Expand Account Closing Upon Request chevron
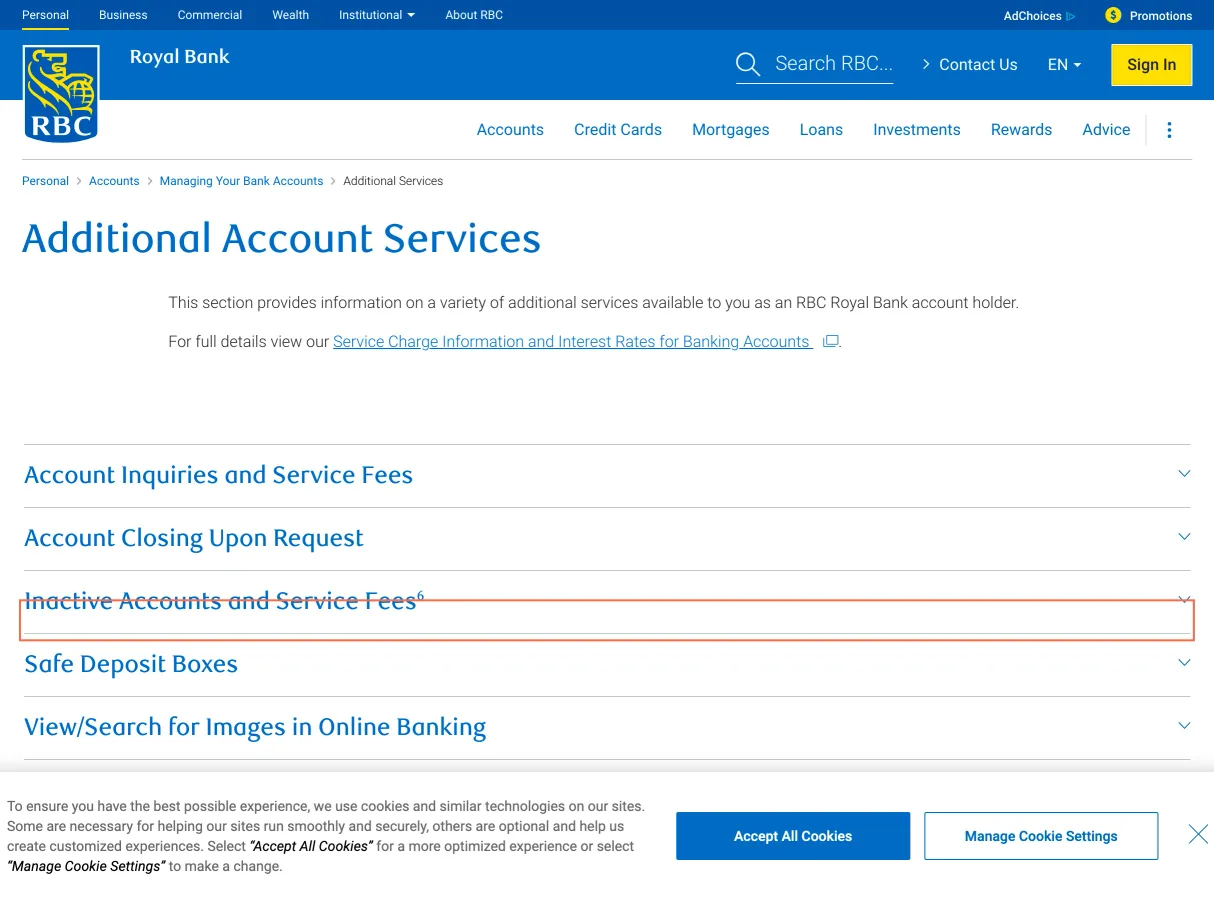 click(x=1184, y=537)
